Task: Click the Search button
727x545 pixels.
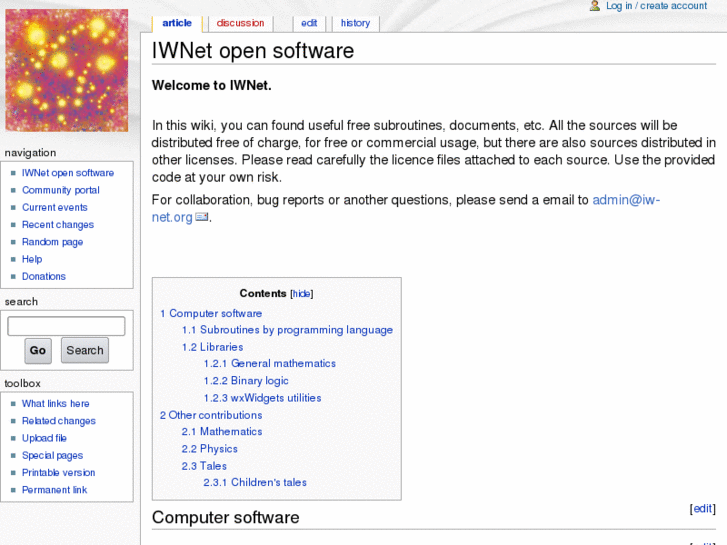Action: tap(85, 350)
